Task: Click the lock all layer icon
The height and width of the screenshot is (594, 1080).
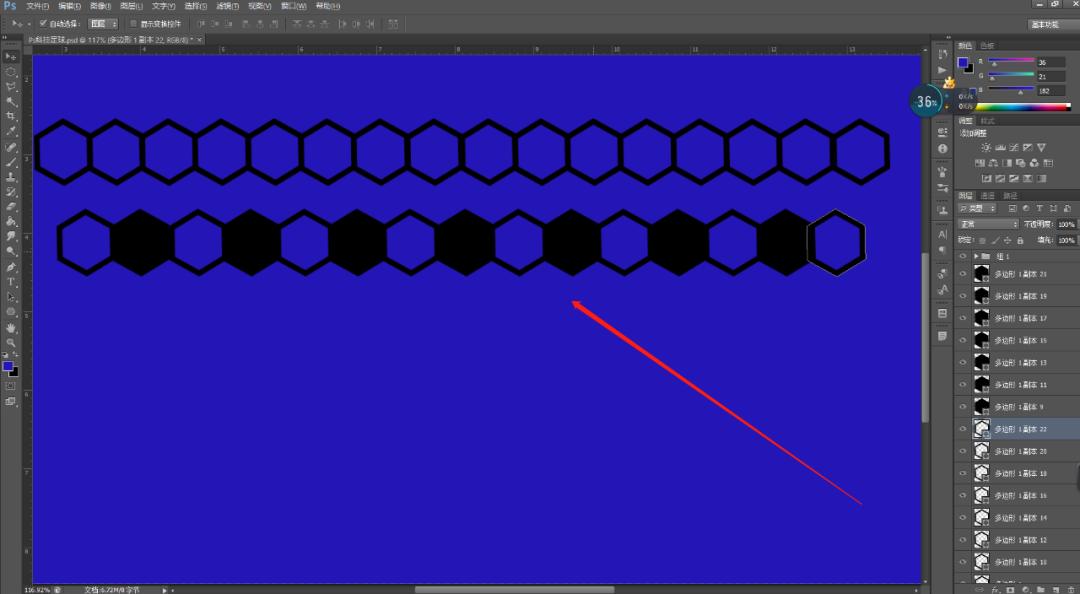Action: point(1020,240)
